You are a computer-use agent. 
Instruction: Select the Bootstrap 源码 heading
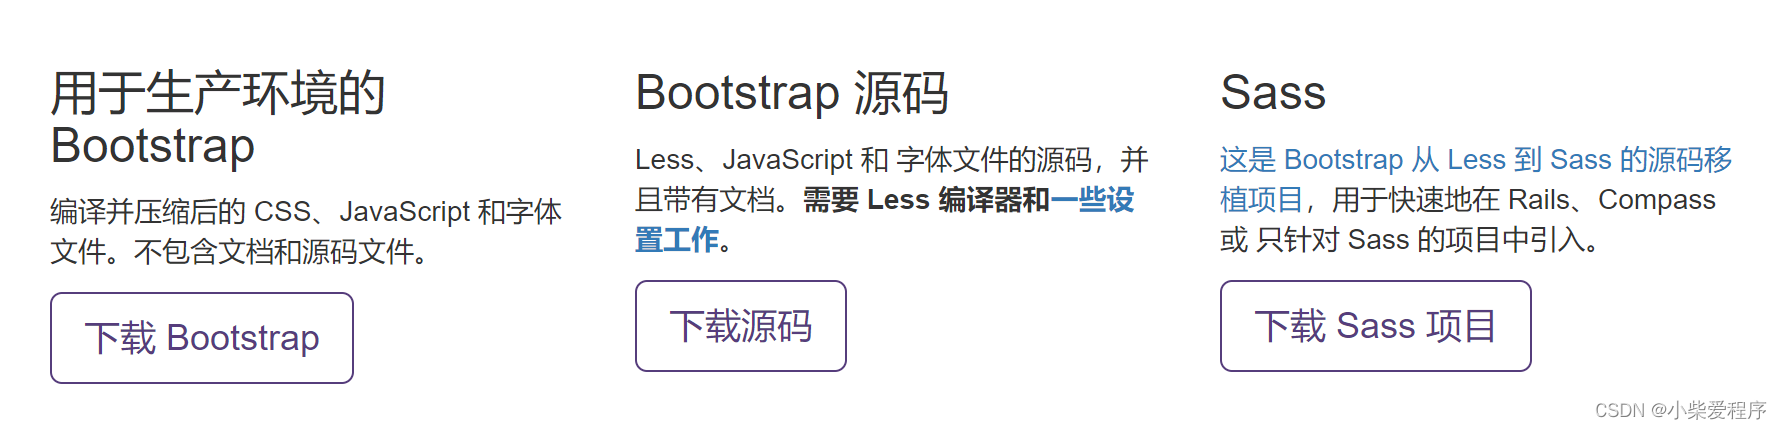point(792,93)
